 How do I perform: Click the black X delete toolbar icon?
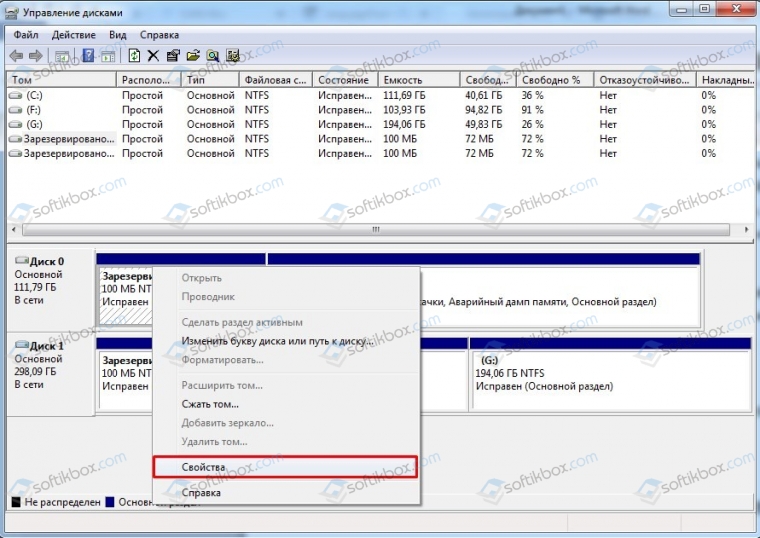[x=153, y=56]
